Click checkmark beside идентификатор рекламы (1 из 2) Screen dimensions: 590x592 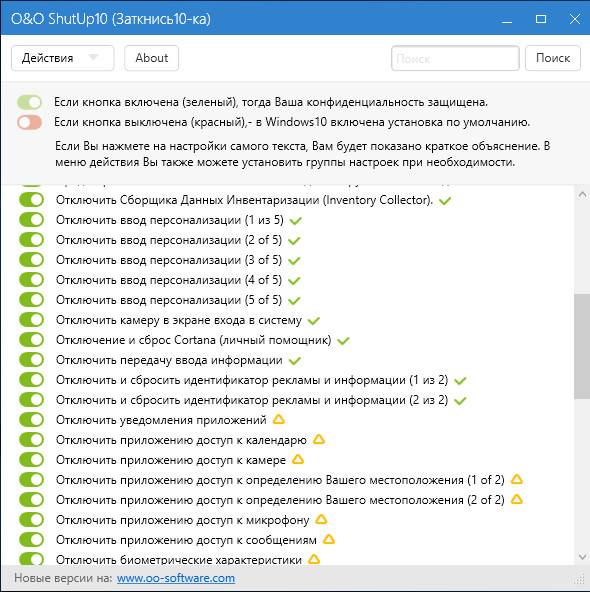(x=460, y=381)
